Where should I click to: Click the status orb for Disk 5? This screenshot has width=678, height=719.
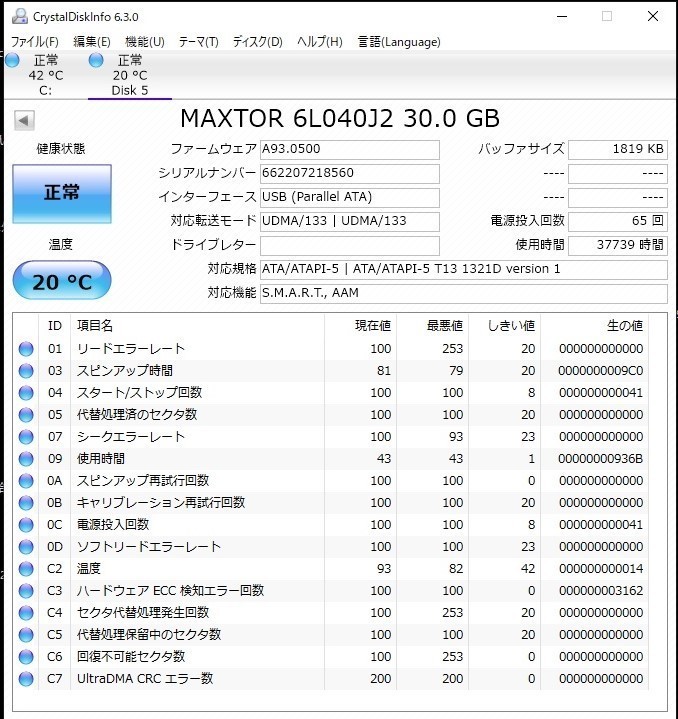(x=96, y=60)
